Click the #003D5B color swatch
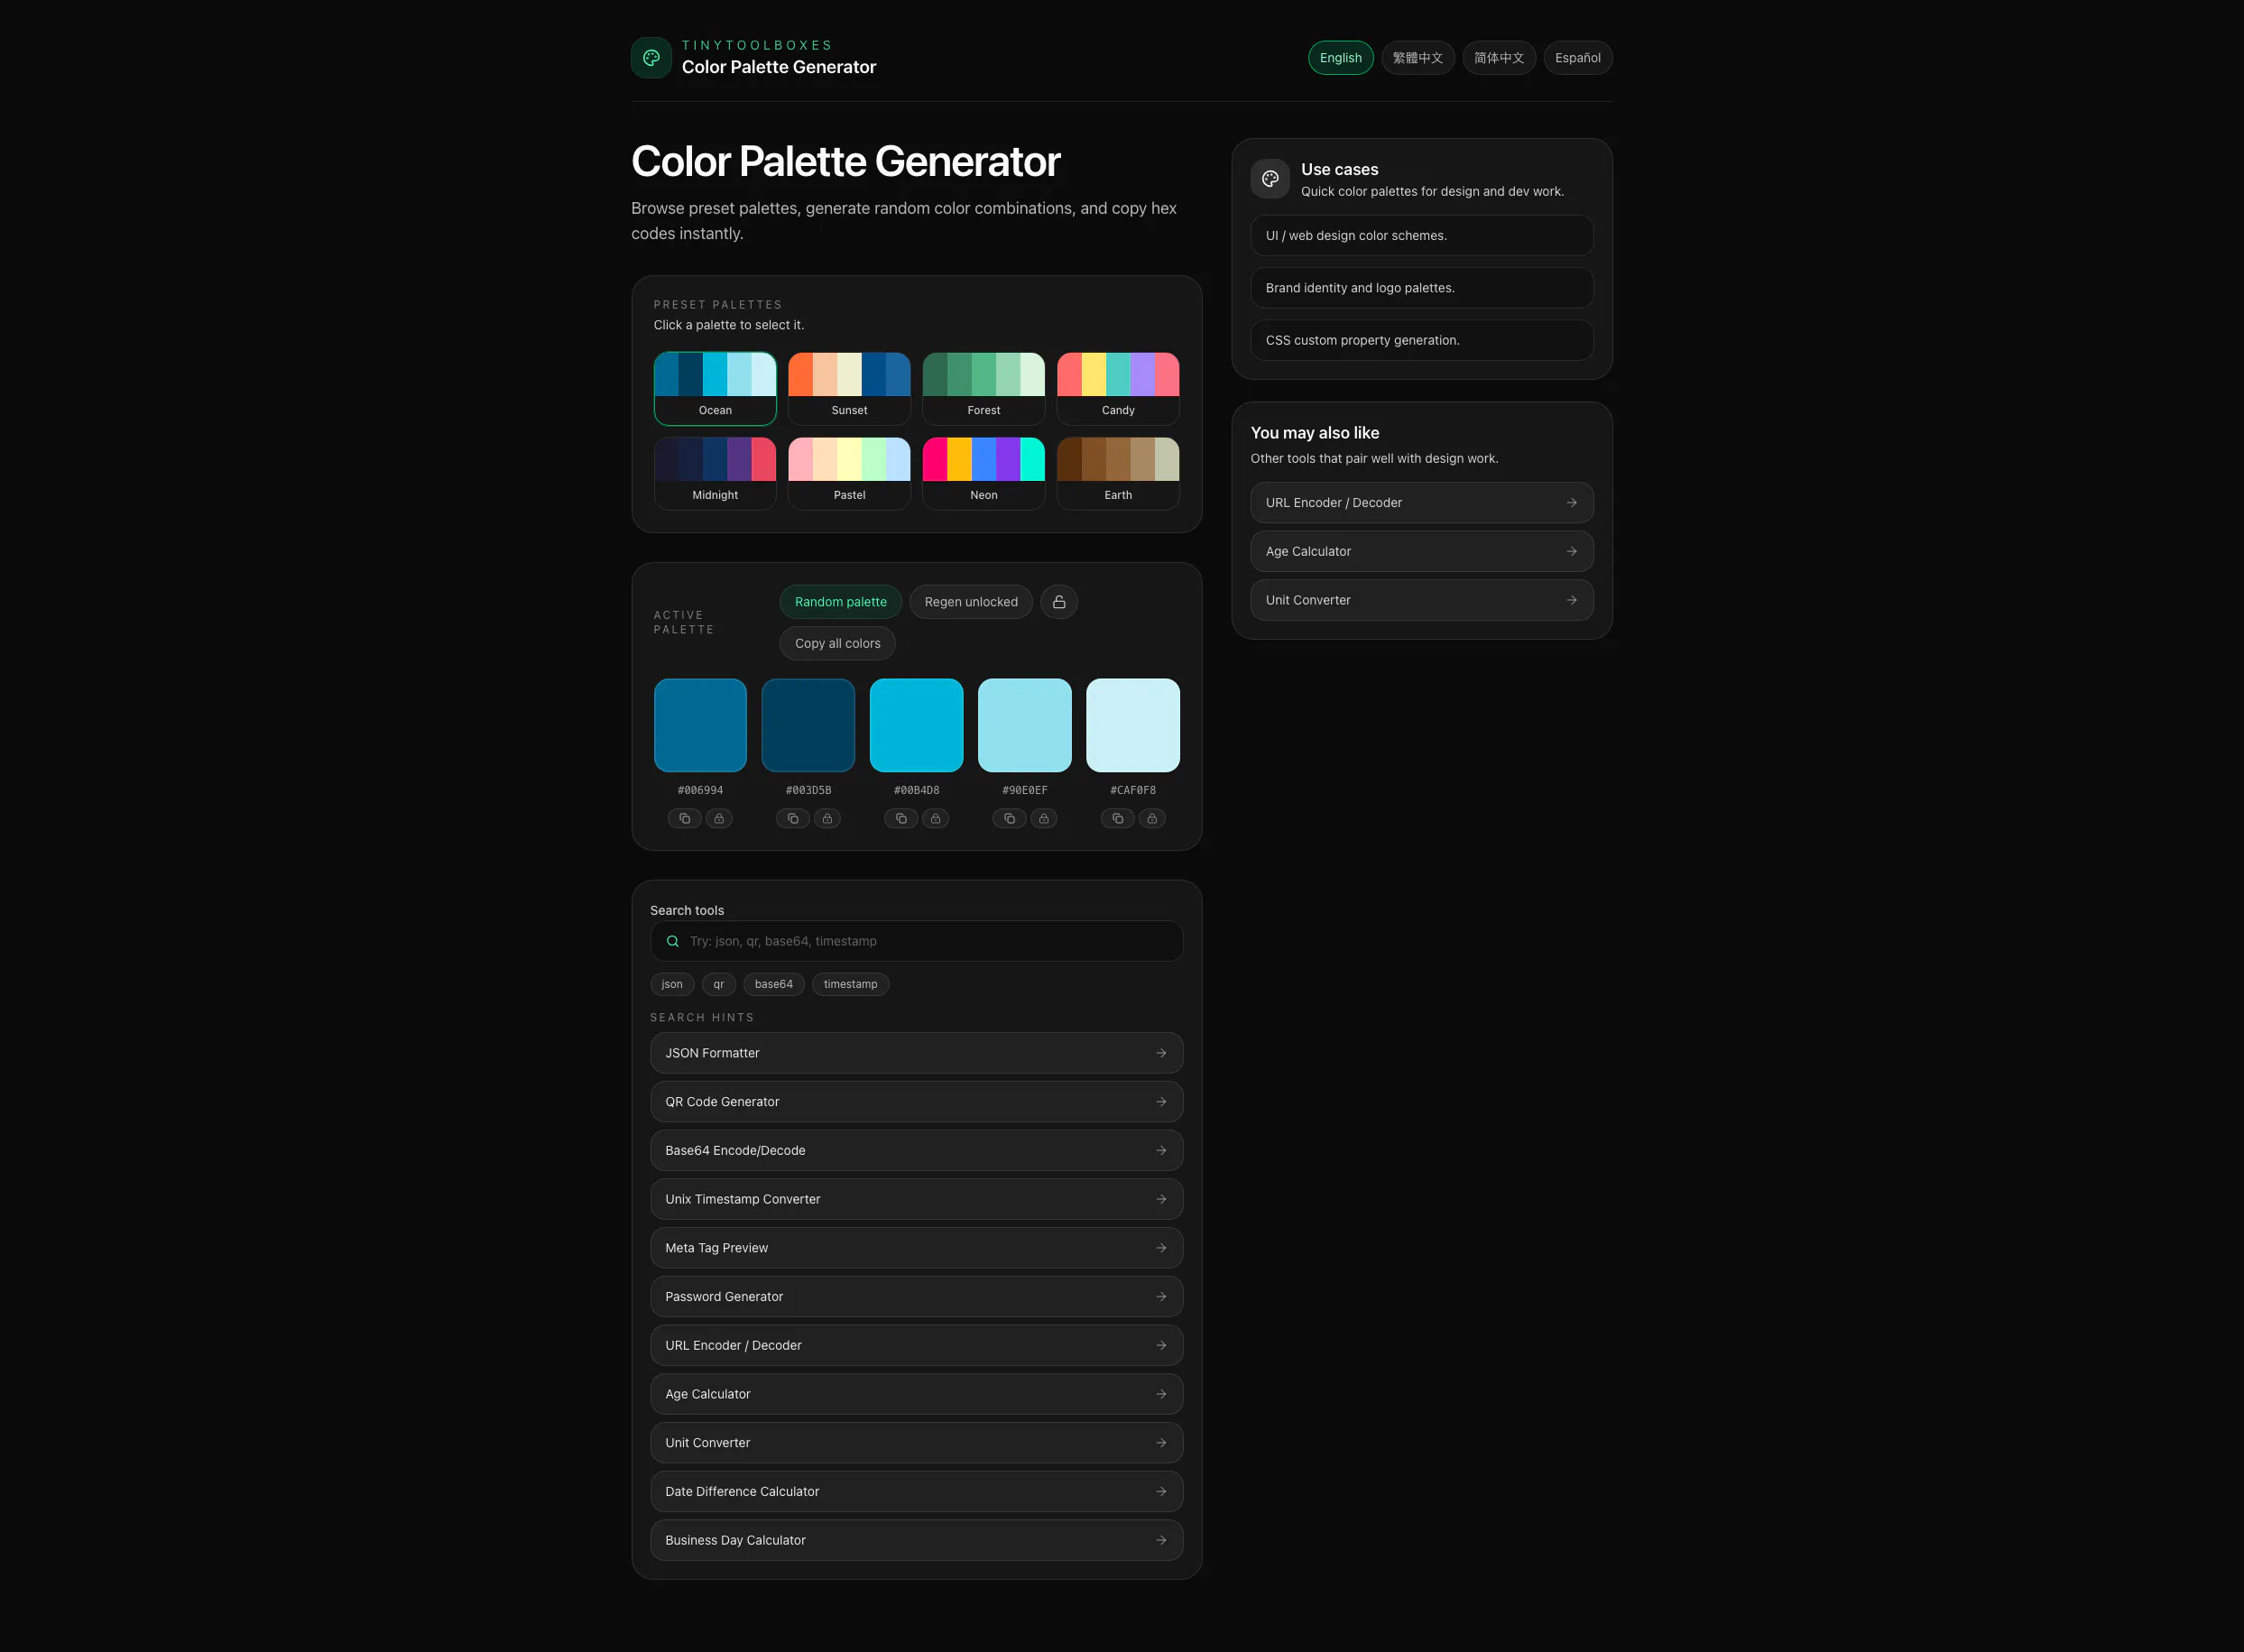2244x1652 pixels. click(x=808, y=726)
